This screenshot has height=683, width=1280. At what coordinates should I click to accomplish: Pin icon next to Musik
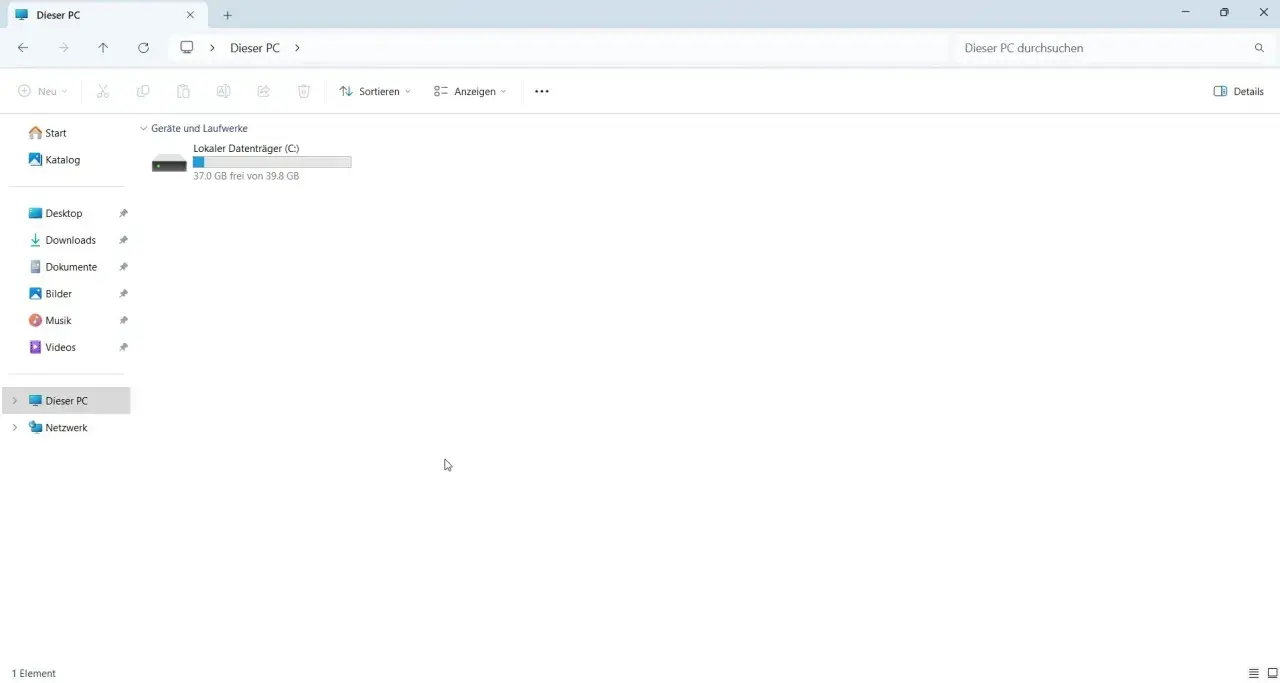pyautogui.click(x=123, y=320)
